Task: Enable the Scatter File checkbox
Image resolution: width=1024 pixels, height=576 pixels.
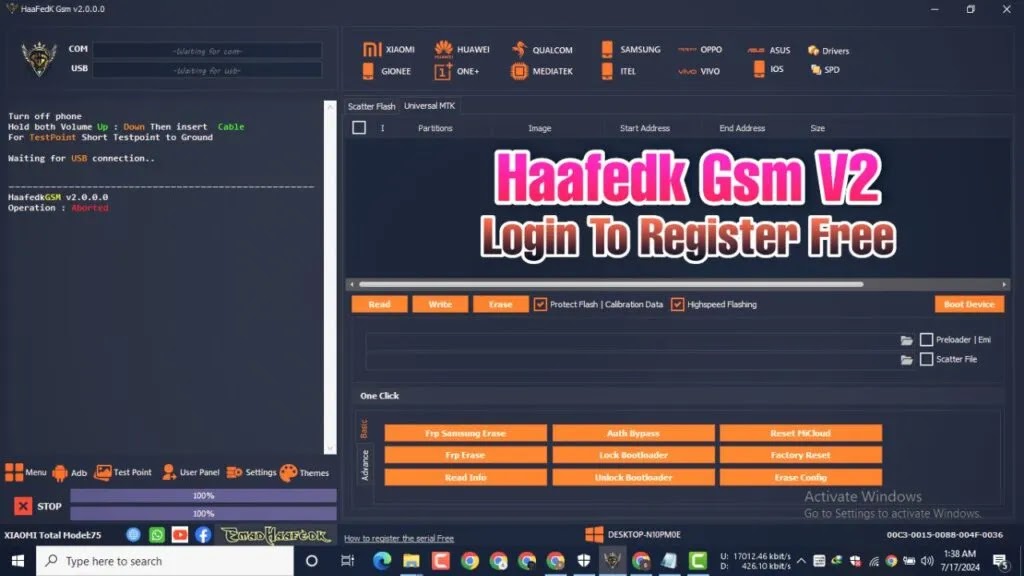Action: (926, 359)
